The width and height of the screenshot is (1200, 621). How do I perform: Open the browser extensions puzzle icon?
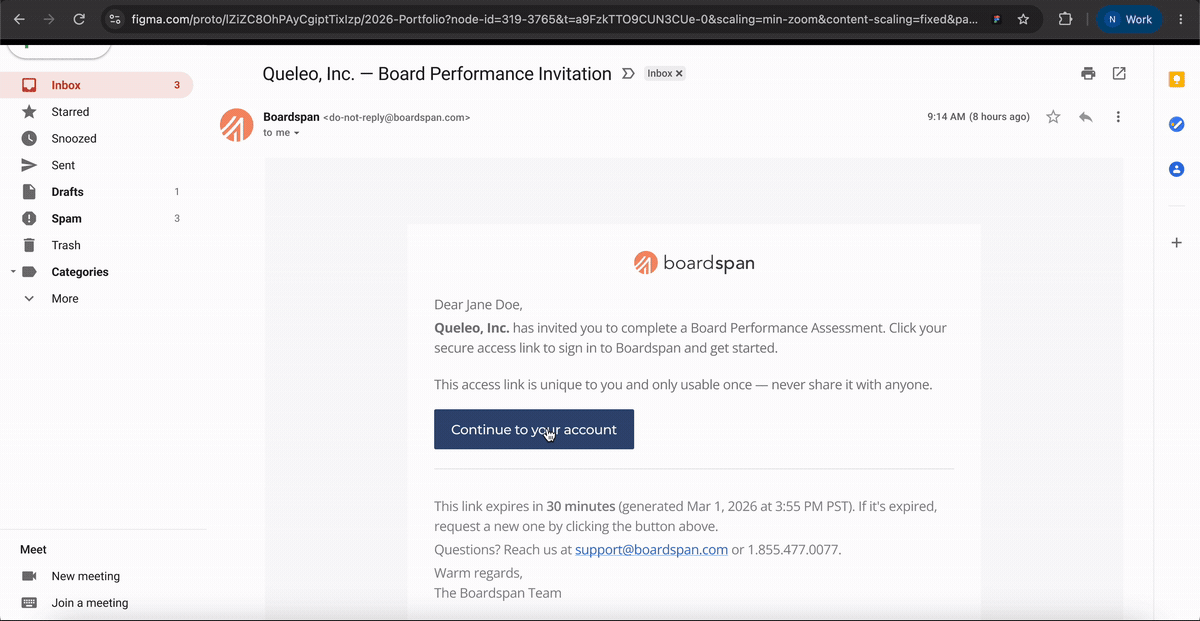(x=1065, y=19)
